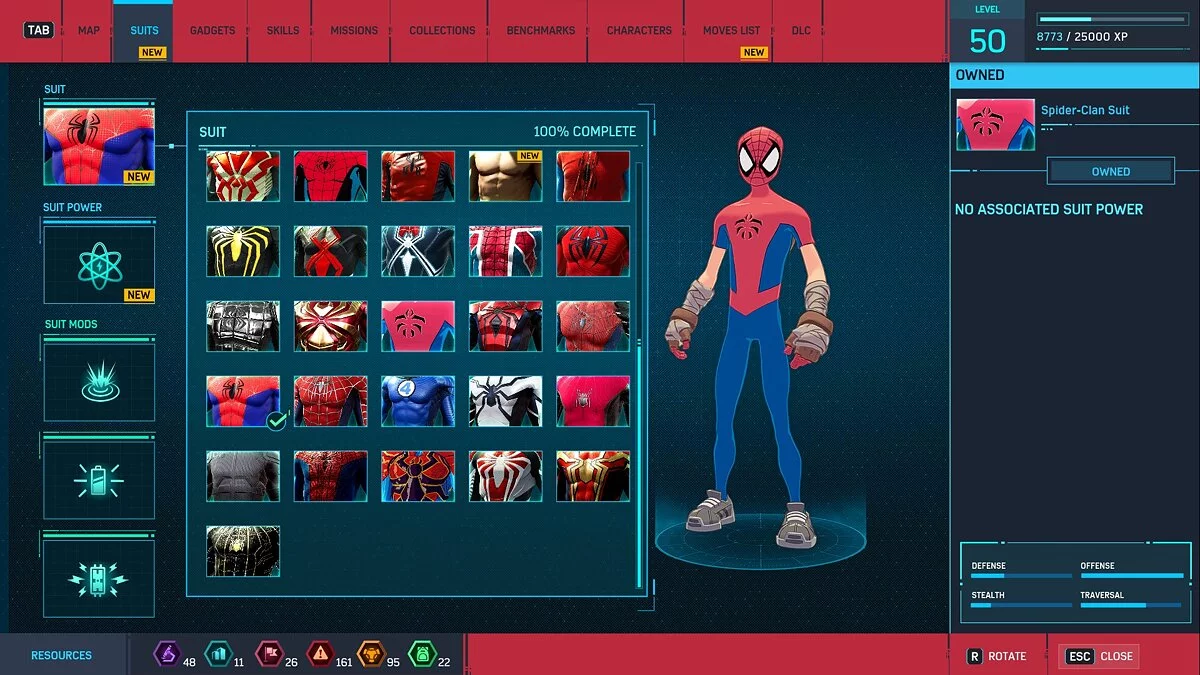This screenshot has width=1200, height=675.
Task: Click the '8773 / 25000 XP' text
Action: [x=1081, y=36]
